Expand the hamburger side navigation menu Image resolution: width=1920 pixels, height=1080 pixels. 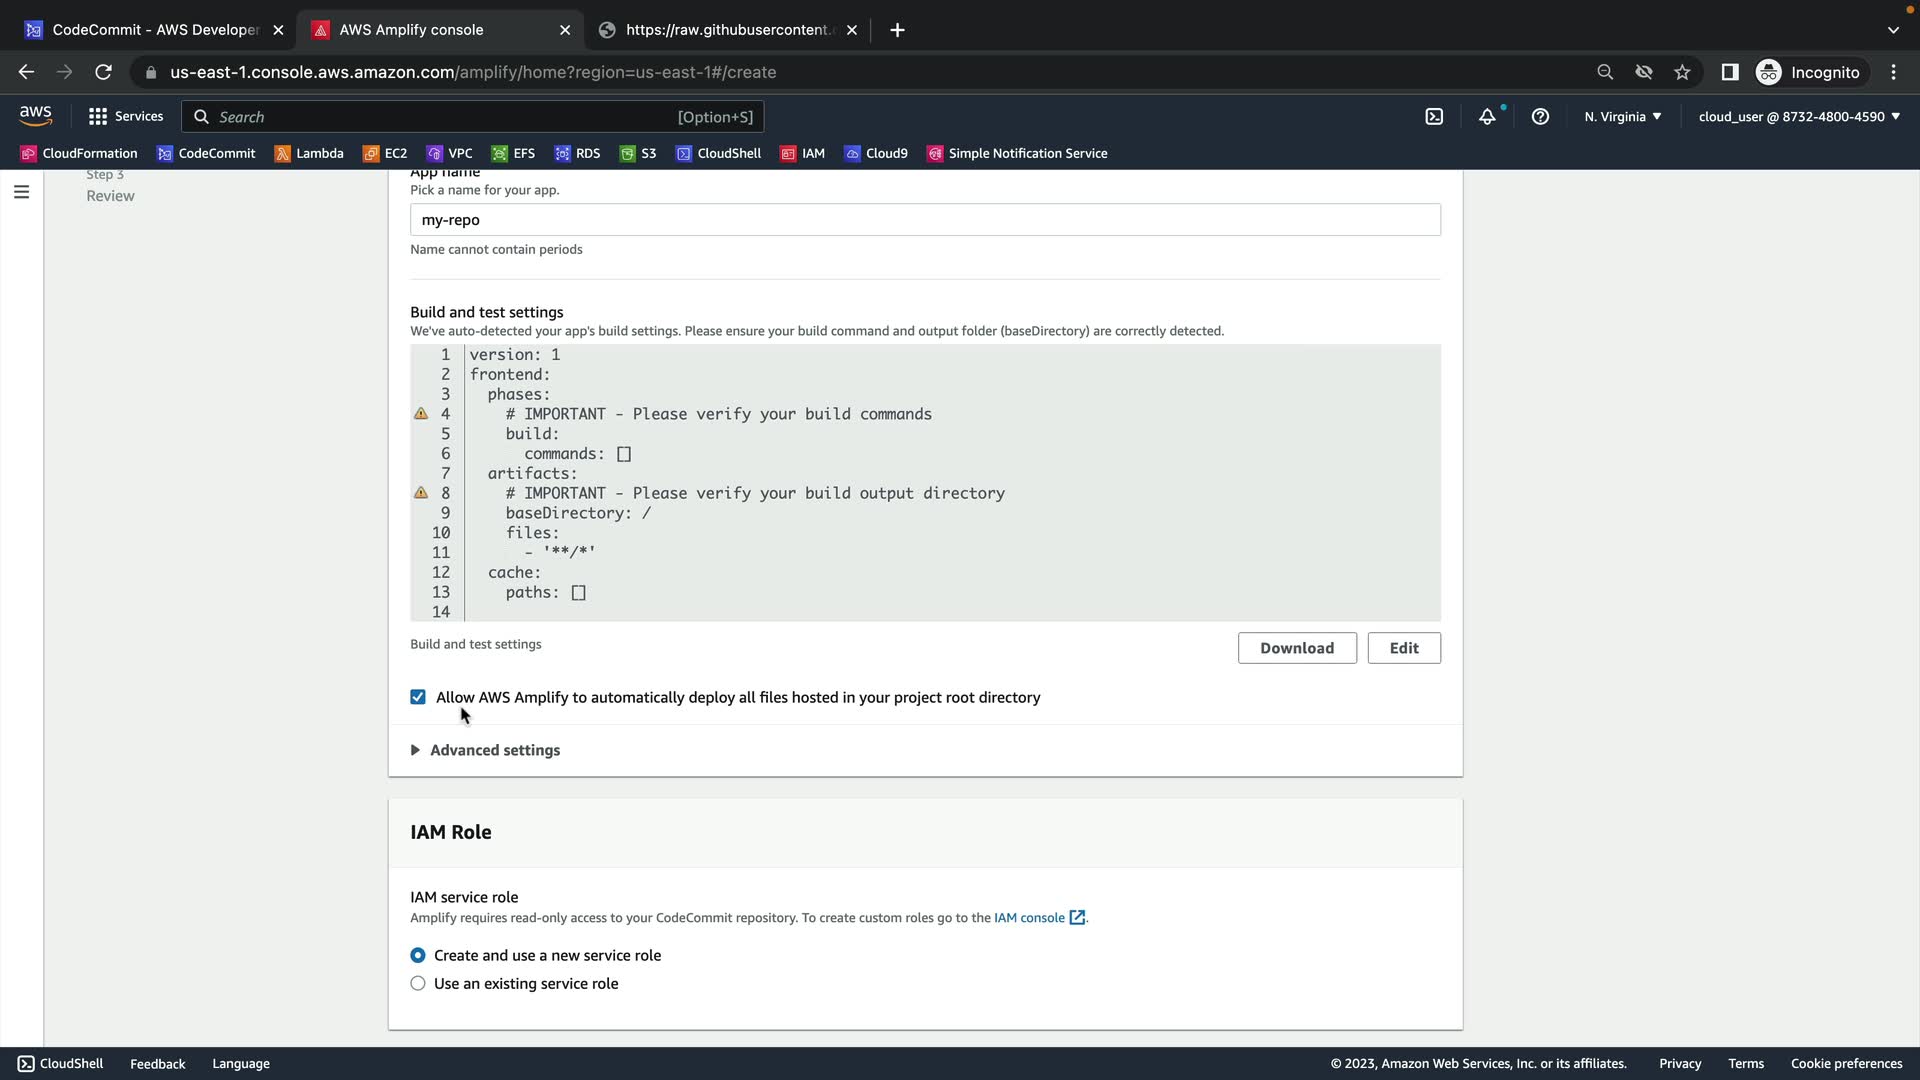coord(21,192)
